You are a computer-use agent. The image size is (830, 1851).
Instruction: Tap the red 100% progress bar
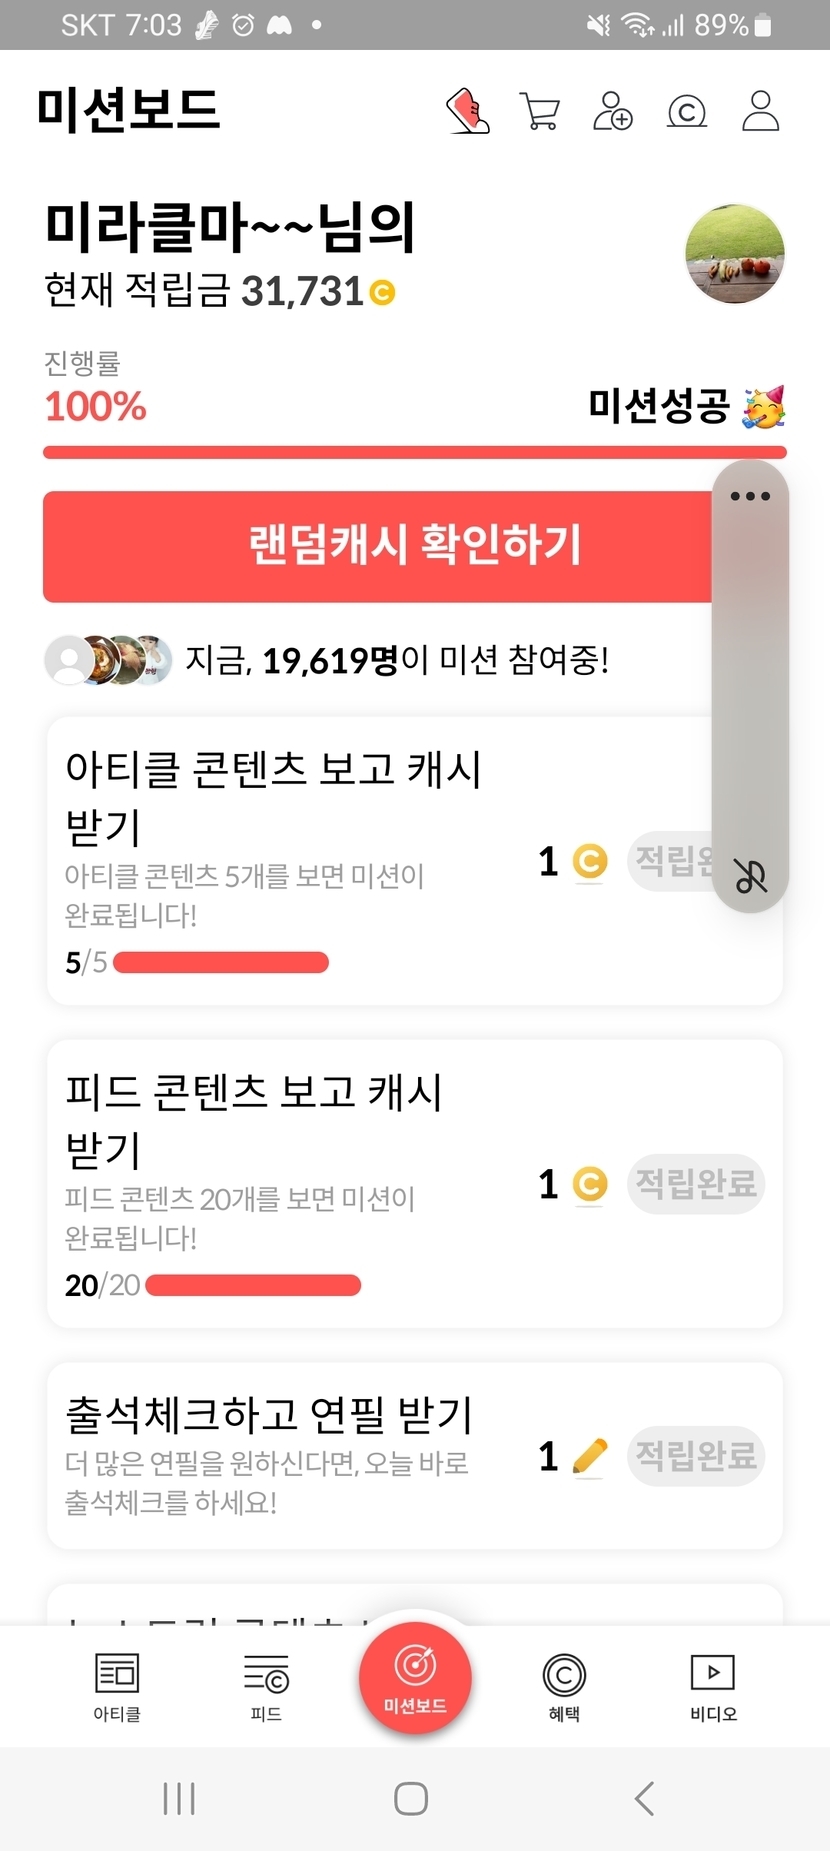pyautogui.click(x=414, y=452)
